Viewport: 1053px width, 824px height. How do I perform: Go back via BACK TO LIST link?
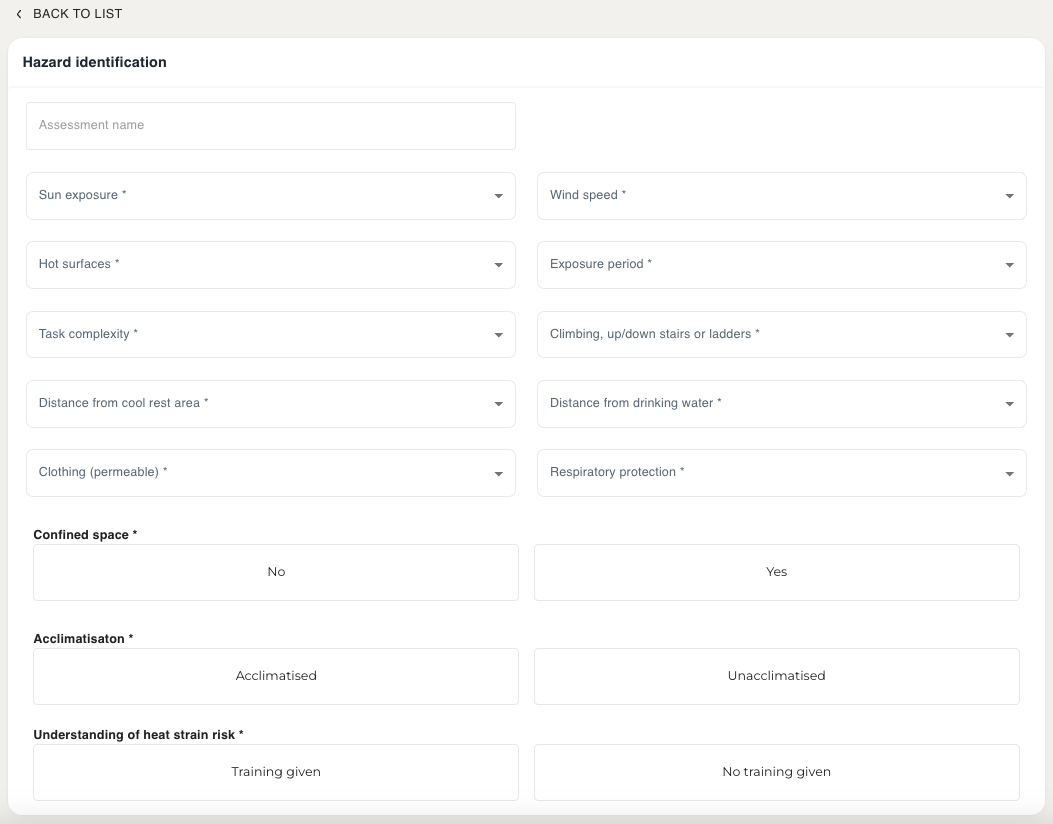coord(77,14)
